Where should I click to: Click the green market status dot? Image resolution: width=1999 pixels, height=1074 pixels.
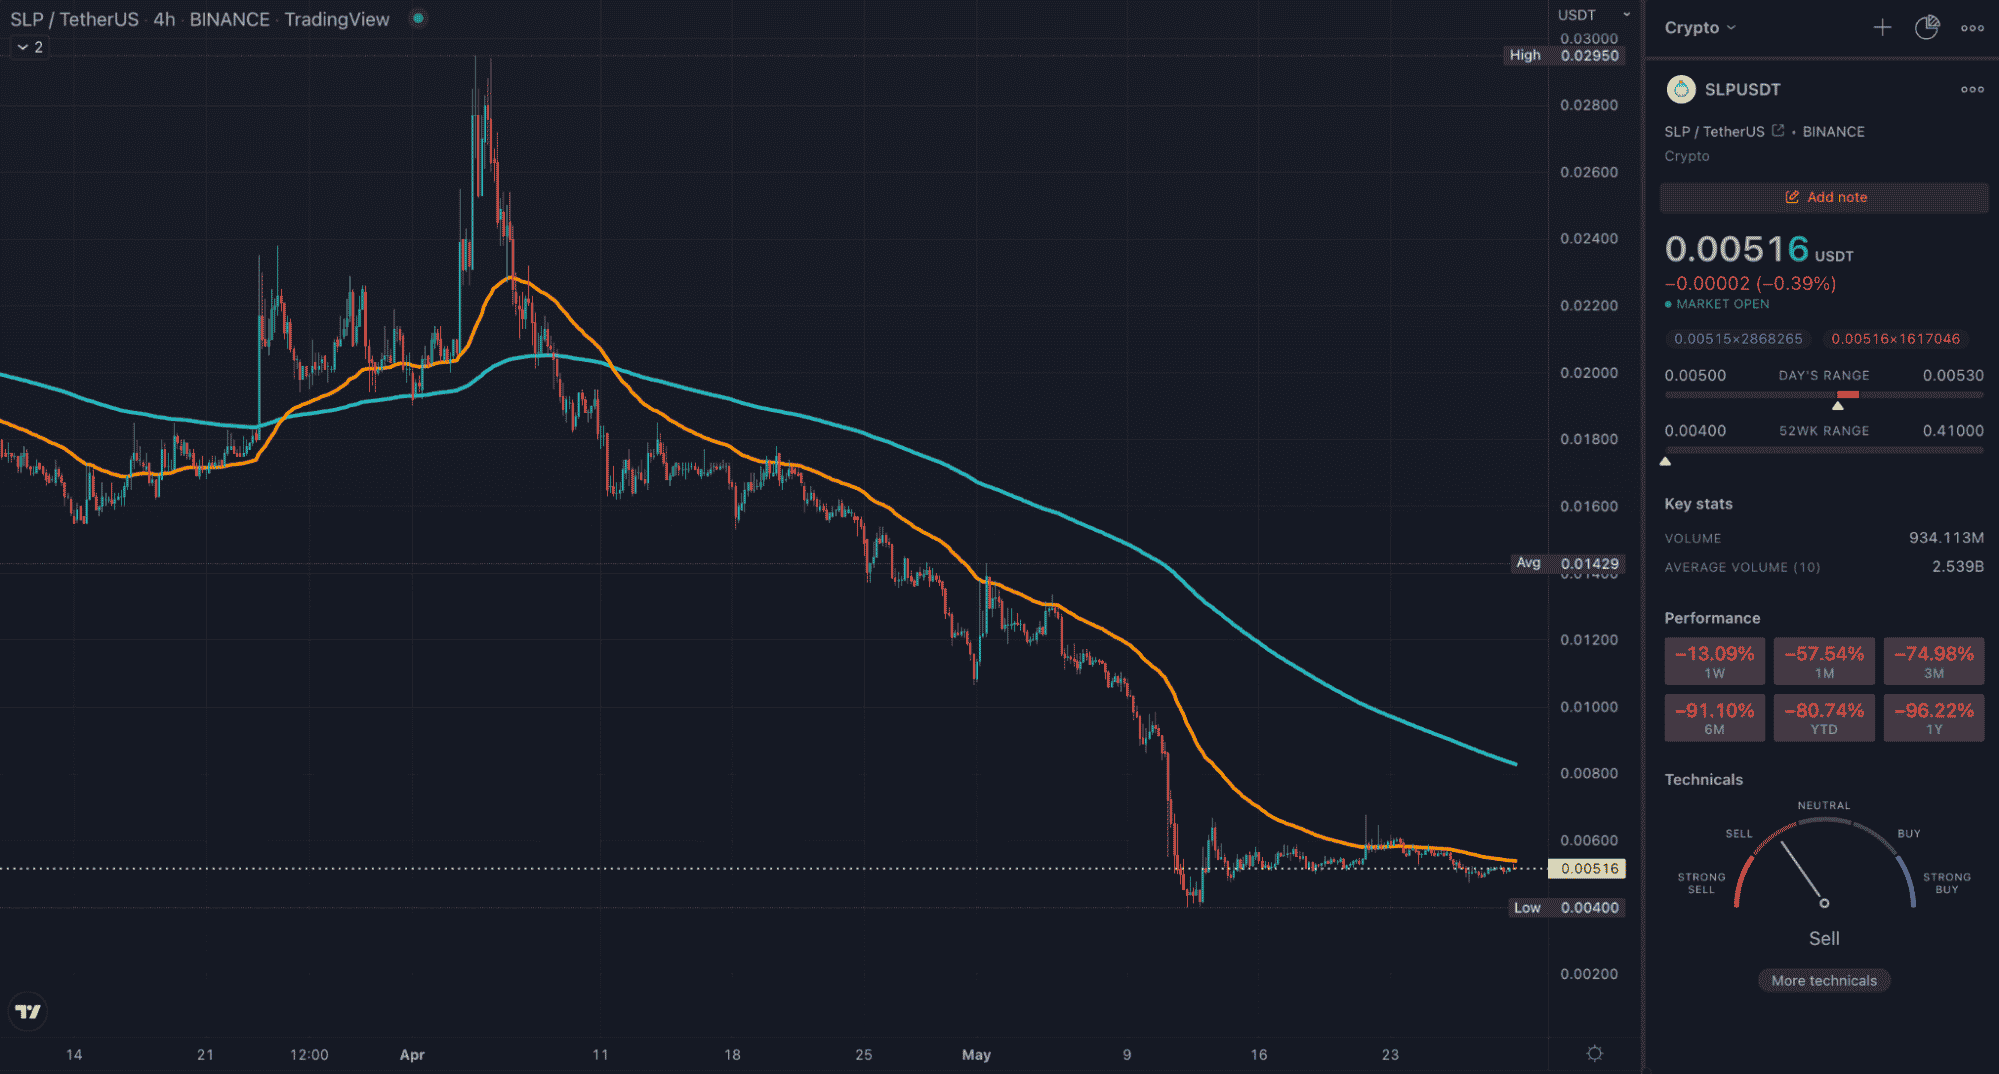click(x=419, y=18)
